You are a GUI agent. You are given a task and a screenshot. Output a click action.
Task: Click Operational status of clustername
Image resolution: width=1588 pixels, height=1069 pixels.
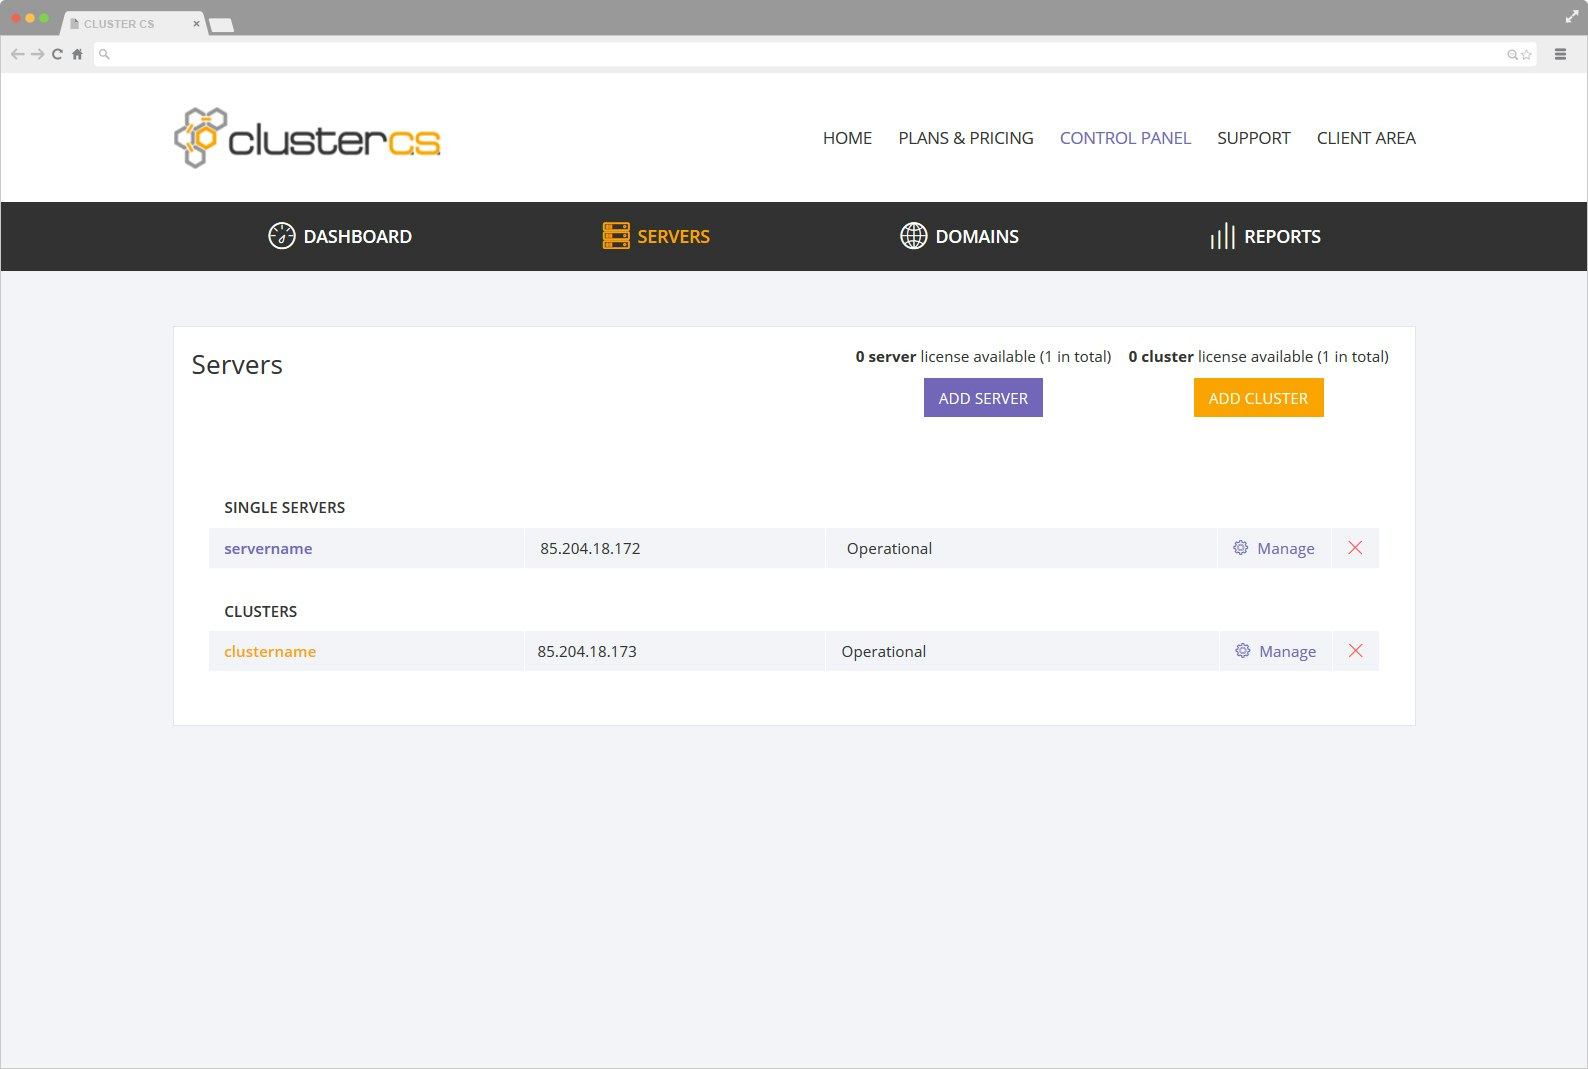click(884, 651)
